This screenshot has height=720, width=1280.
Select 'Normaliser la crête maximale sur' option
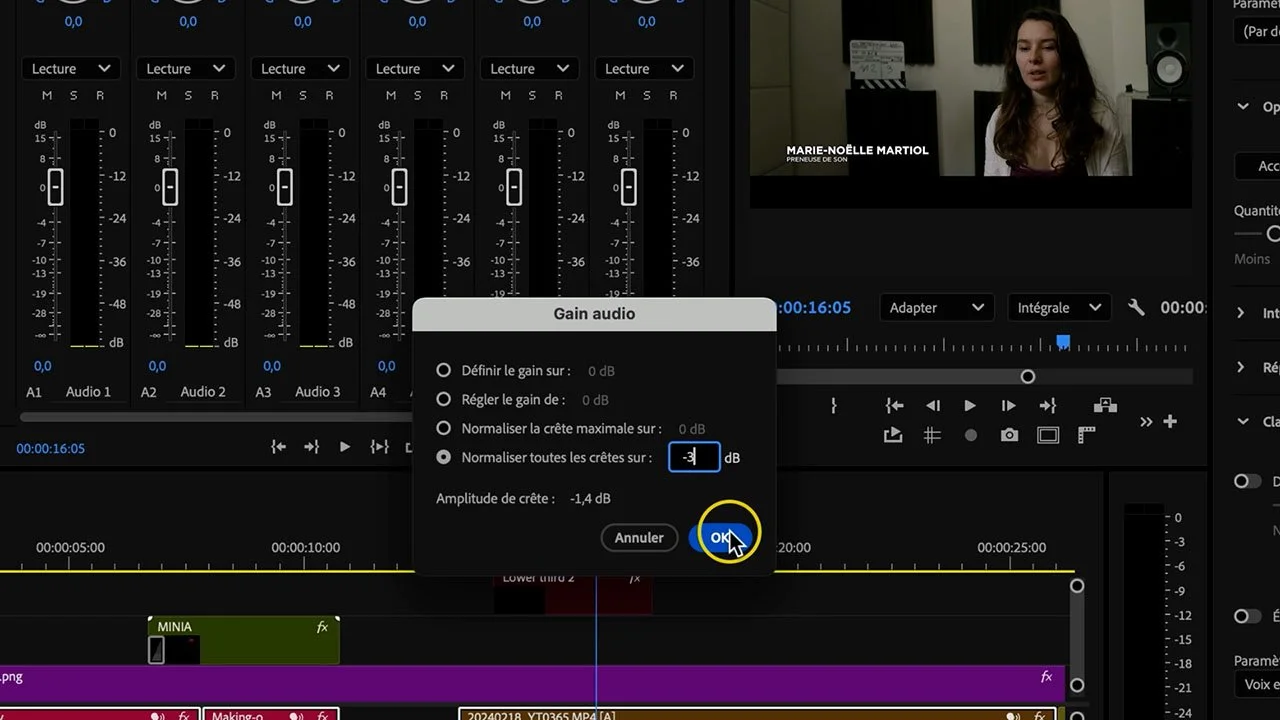pyautogui.click(x=444, y=428)
